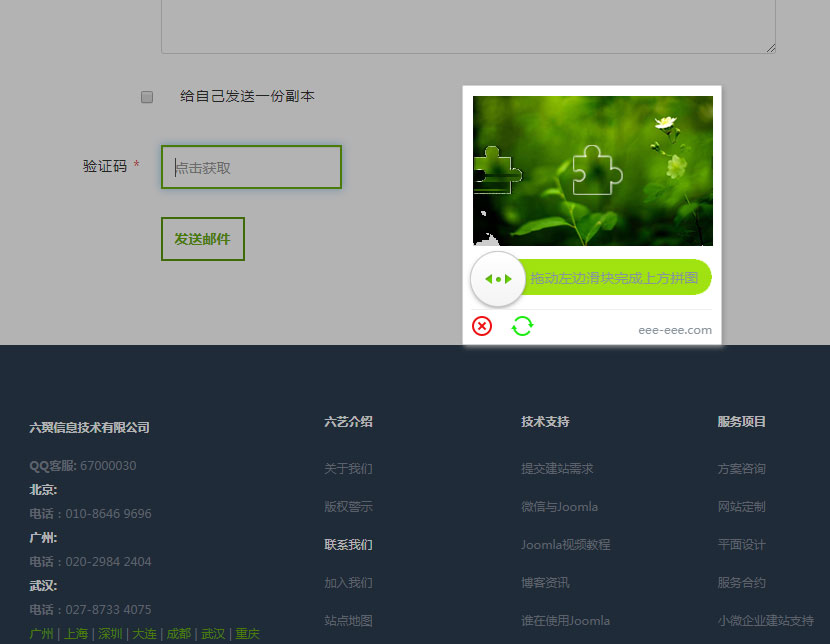Click the empty puzzle slot outline
Screen dimensions: 830x644
click(596, 171)
